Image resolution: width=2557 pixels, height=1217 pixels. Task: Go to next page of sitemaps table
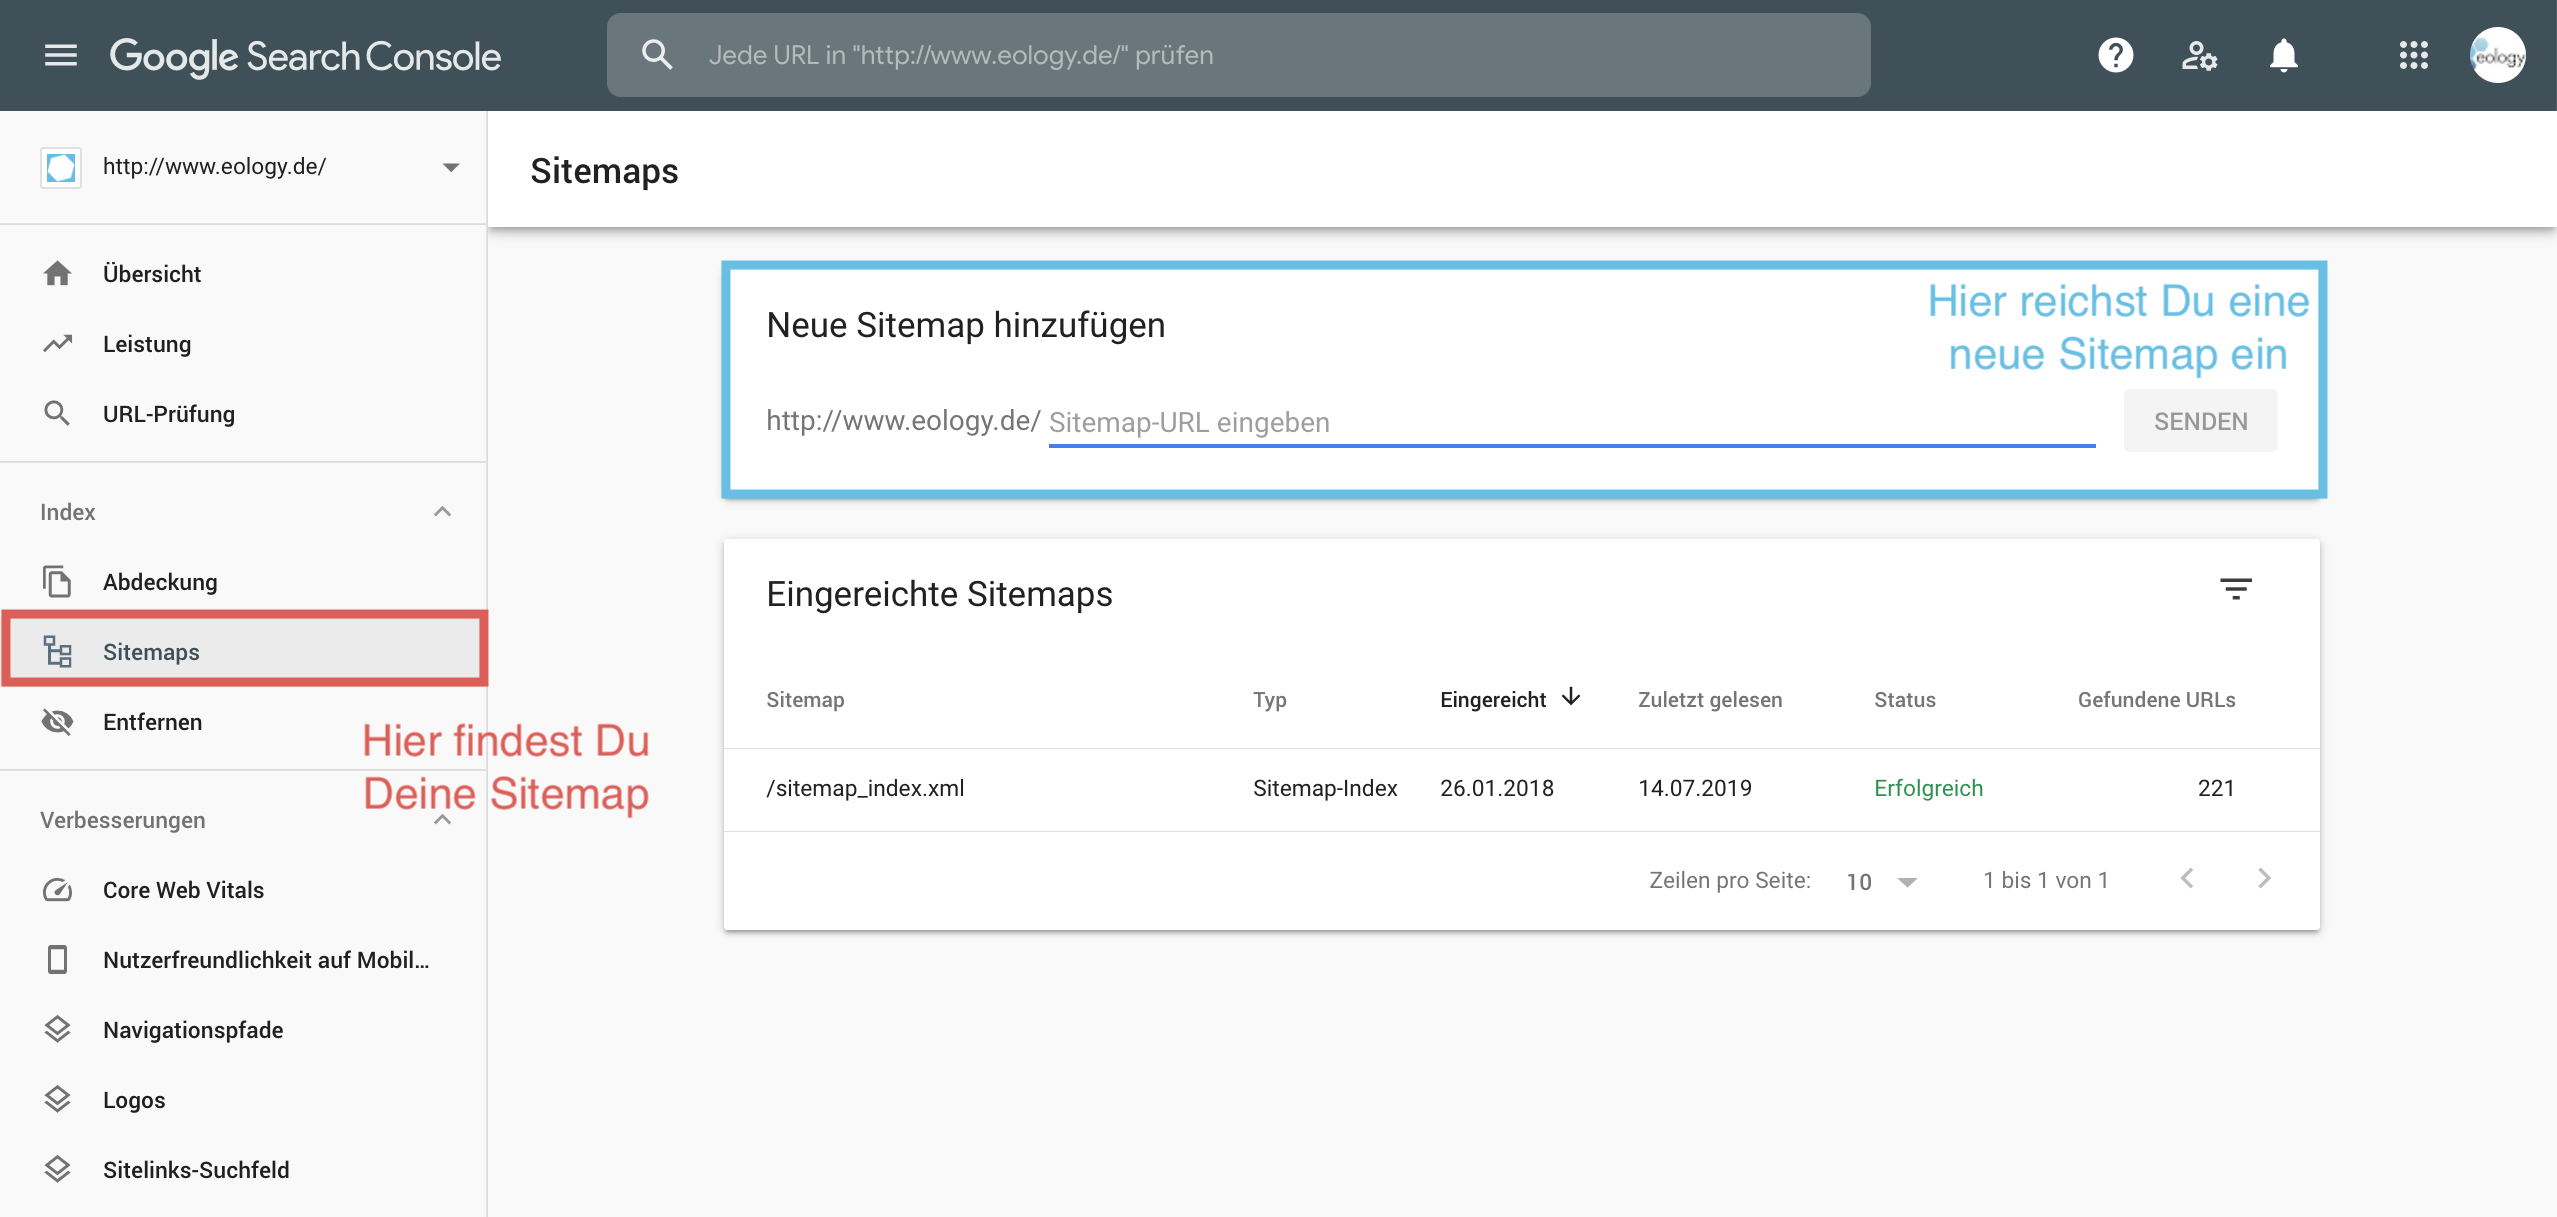click(x=2265, y=879)
